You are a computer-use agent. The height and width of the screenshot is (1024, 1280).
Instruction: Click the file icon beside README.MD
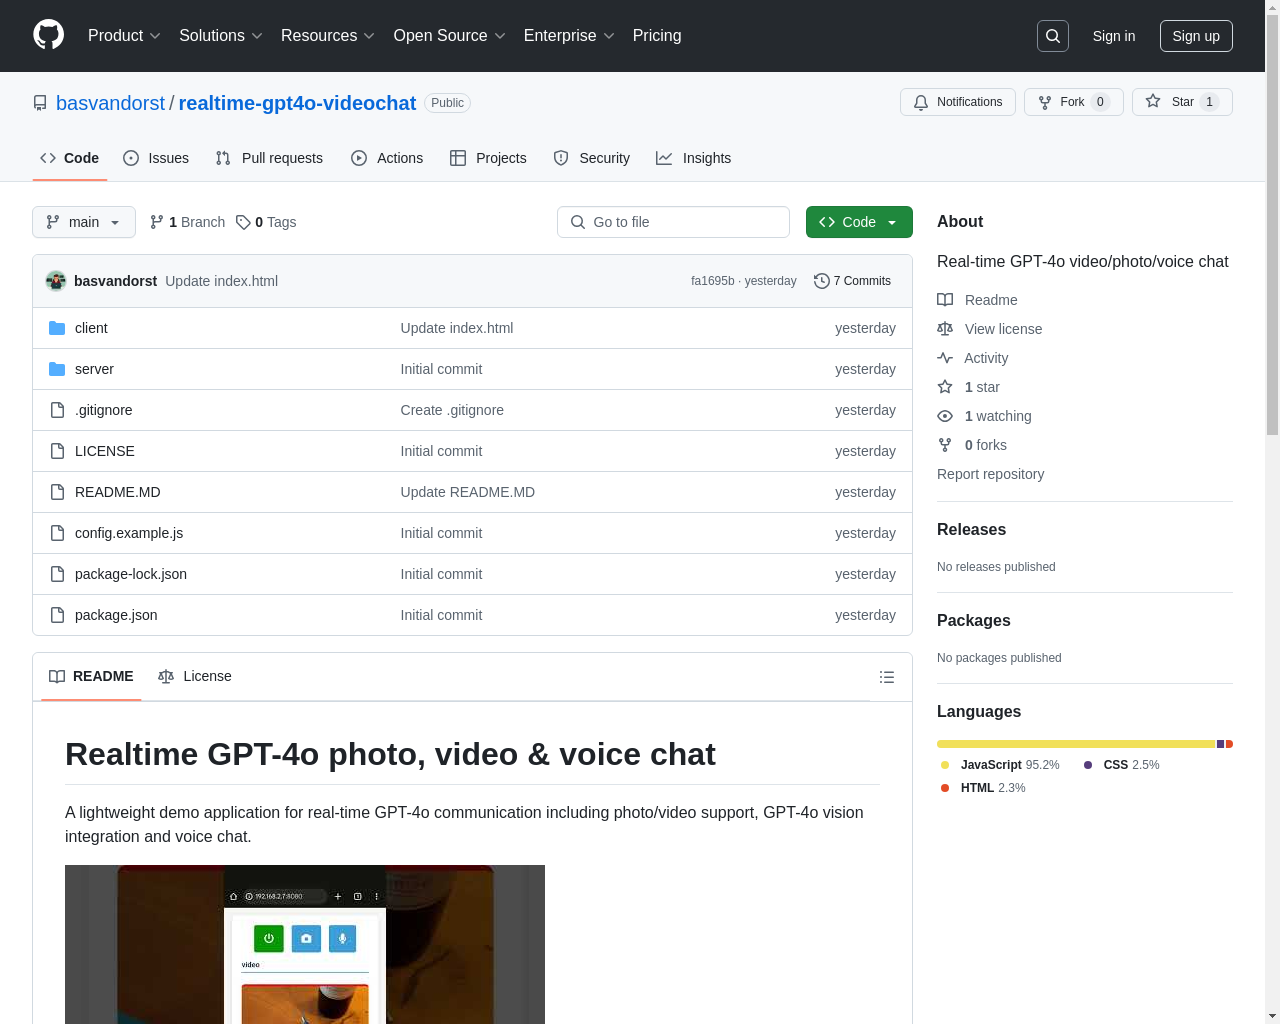(57, 492)
